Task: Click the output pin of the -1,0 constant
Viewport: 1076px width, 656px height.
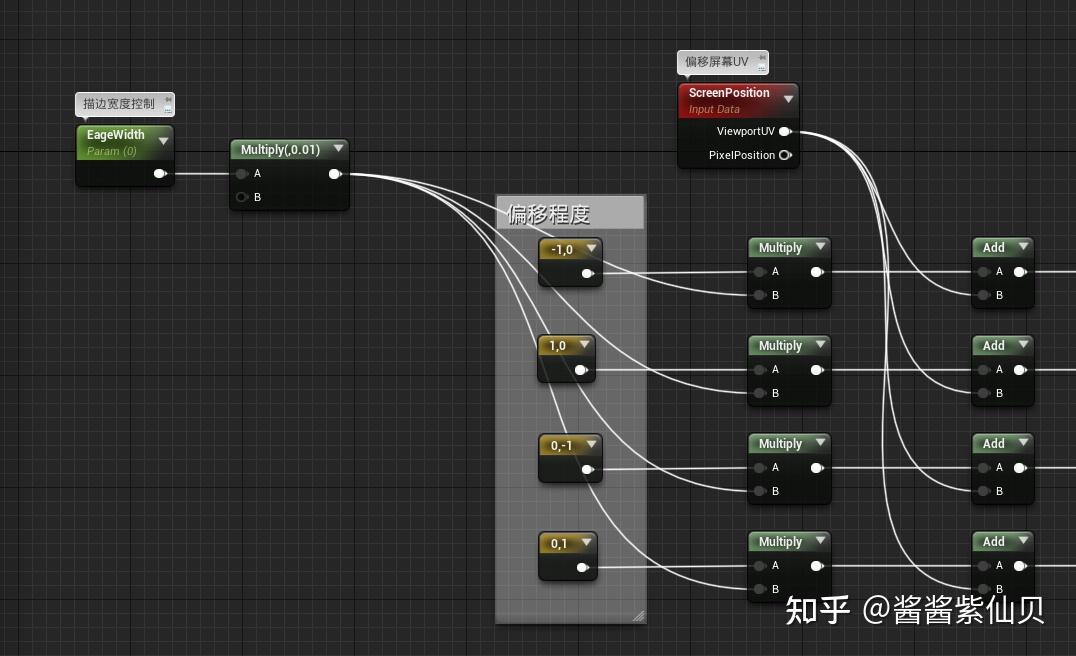Action: click(589, 271)
